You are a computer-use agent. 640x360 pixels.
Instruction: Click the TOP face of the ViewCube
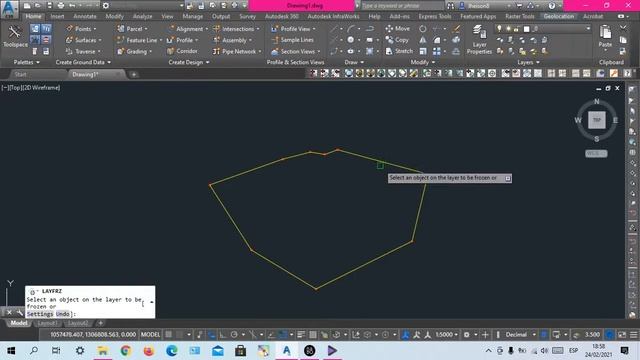coord(597,120)
